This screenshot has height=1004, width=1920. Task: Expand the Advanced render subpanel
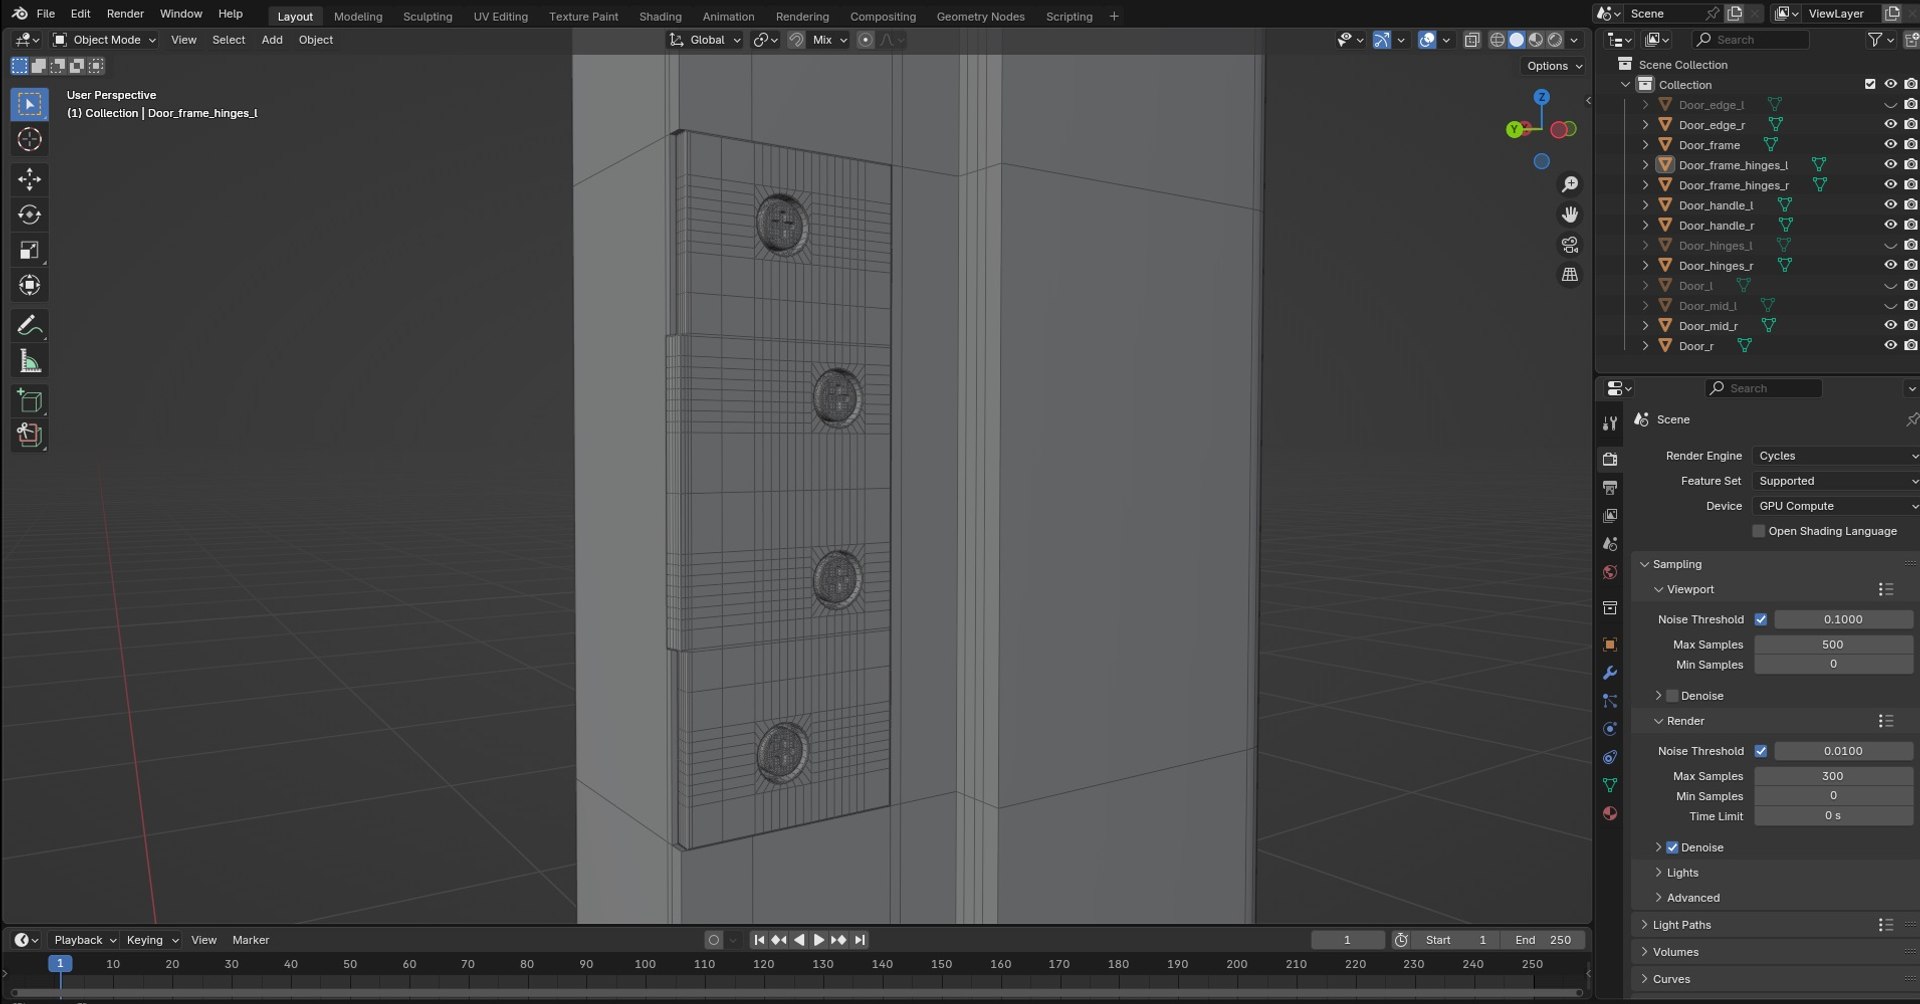1692,898
